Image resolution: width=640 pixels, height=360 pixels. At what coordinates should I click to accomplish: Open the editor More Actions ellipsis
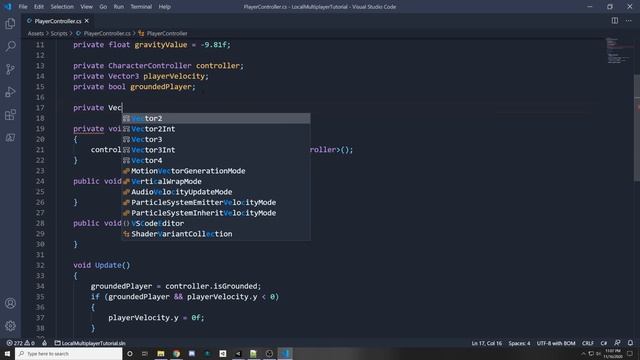[x=629, y=21]
